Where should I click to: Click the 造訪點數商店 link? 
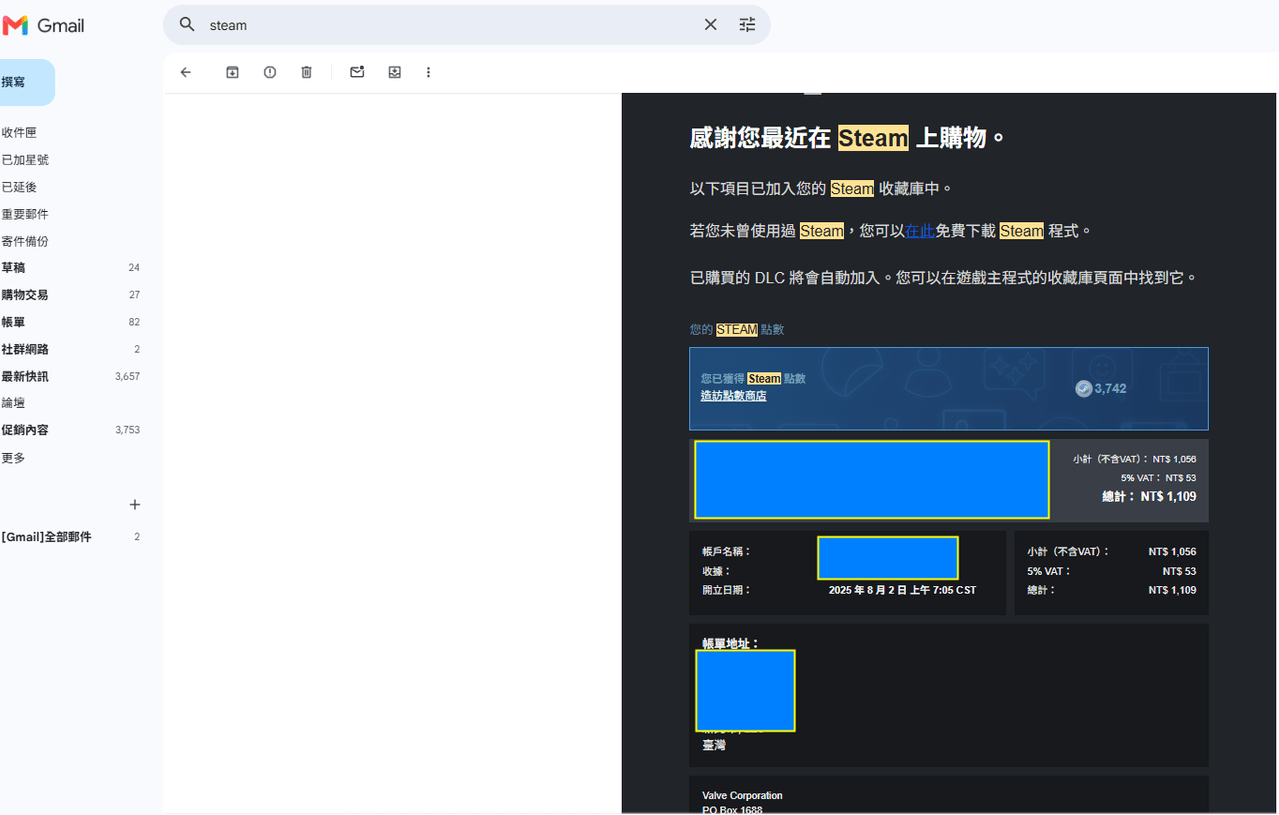[734, 396]
